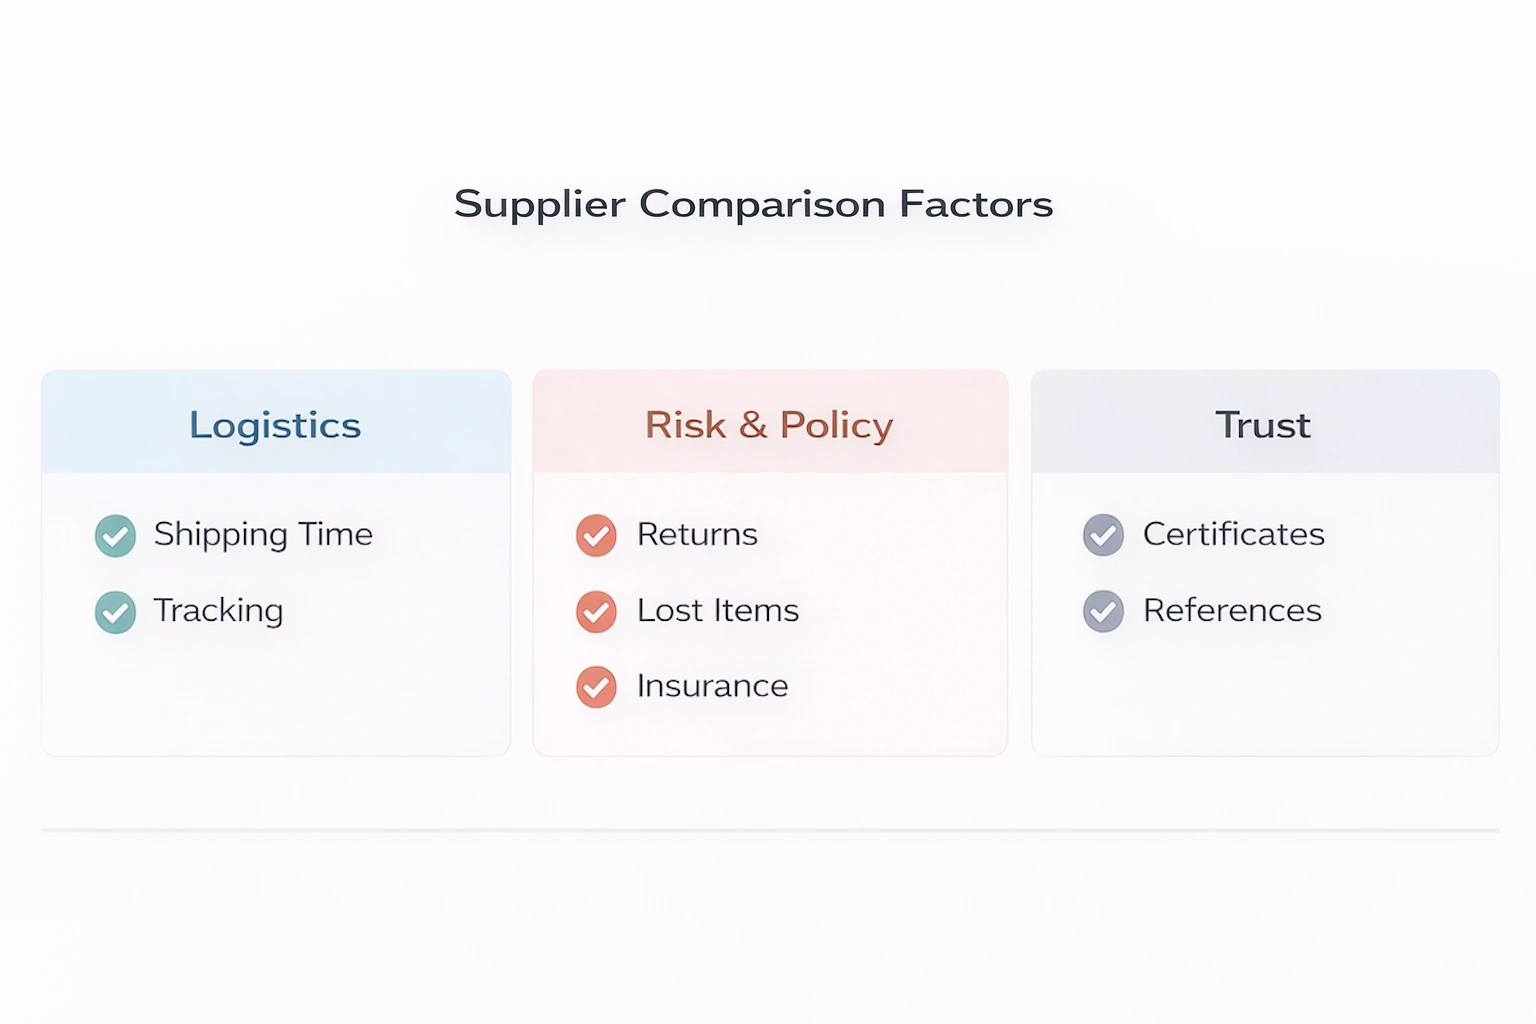The width and height of the screenshot is (1536, 1024).
Task: Click the horizontal divider line below cards
Action: 770,830
